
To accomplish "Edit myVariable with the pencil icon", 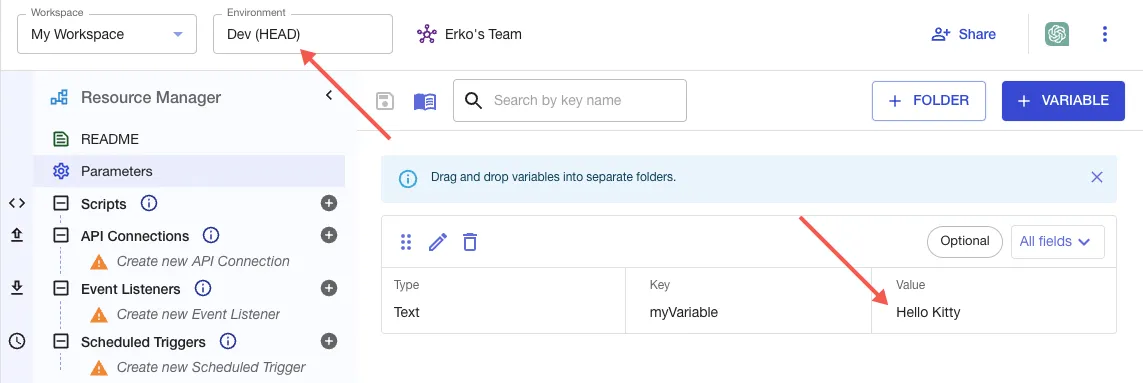I will click(437, 242).
